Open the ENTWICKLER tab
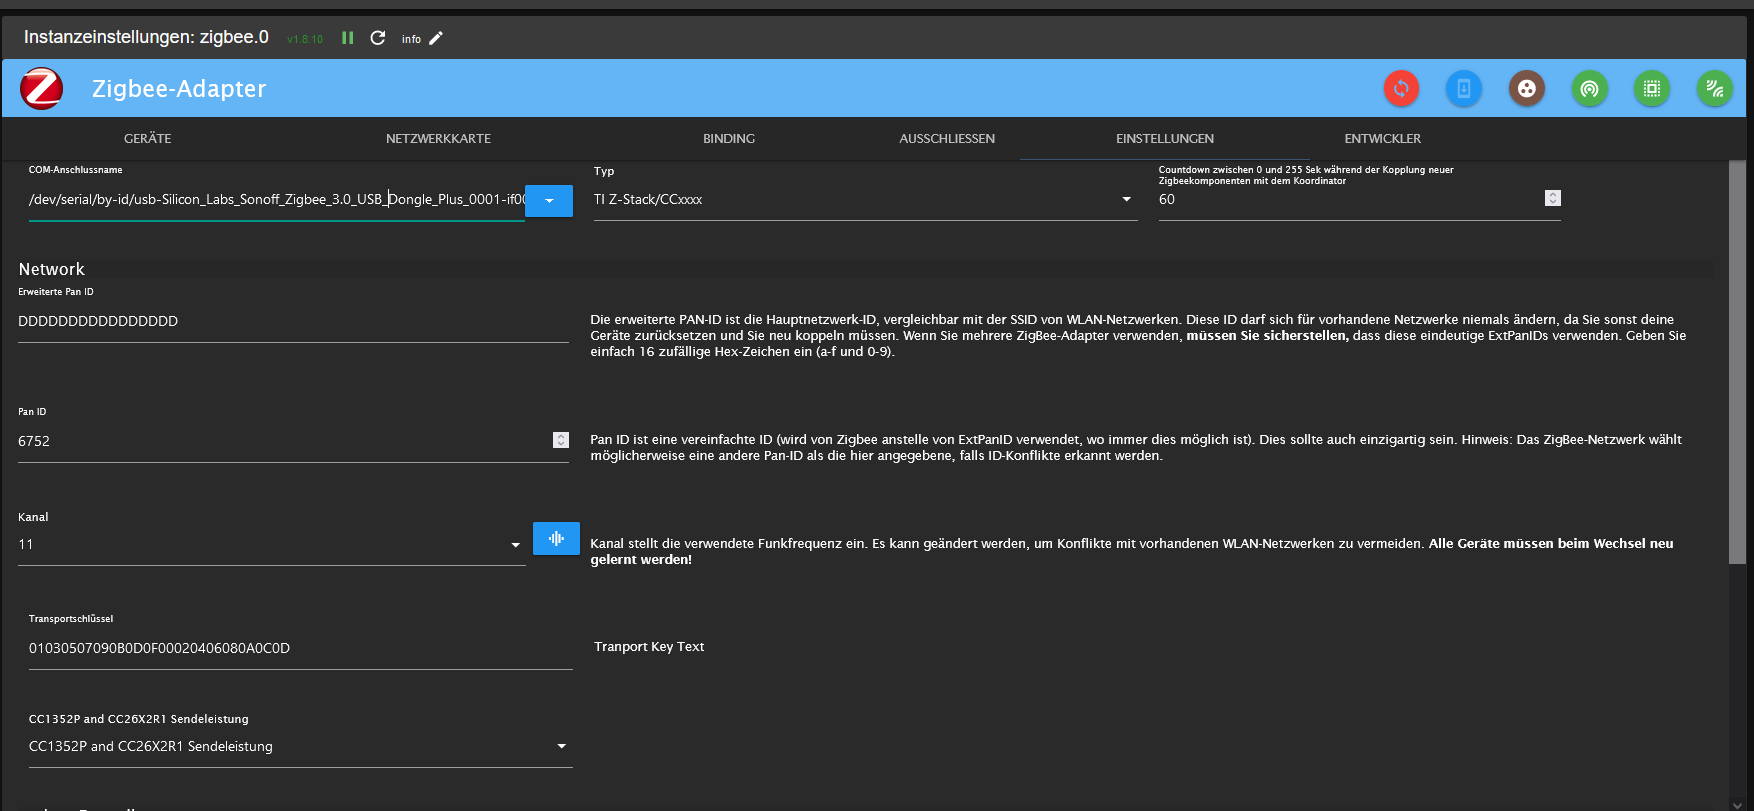1754x811 pixels. pyautogui.click(x=1383, y=138)
